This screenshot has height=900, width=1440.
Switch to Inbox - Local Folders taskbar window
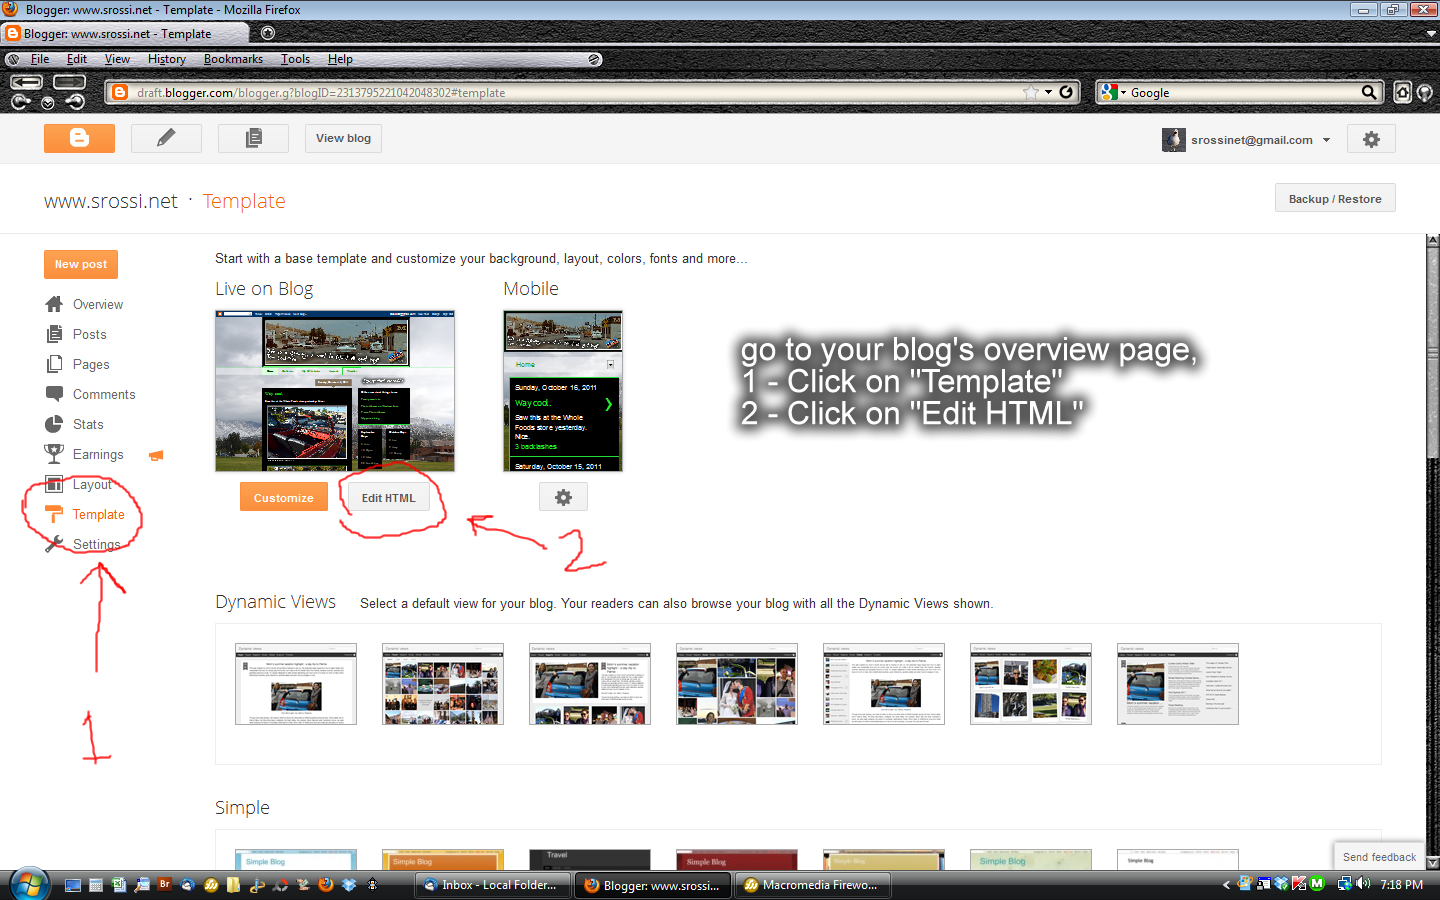[x=492, y=885]
